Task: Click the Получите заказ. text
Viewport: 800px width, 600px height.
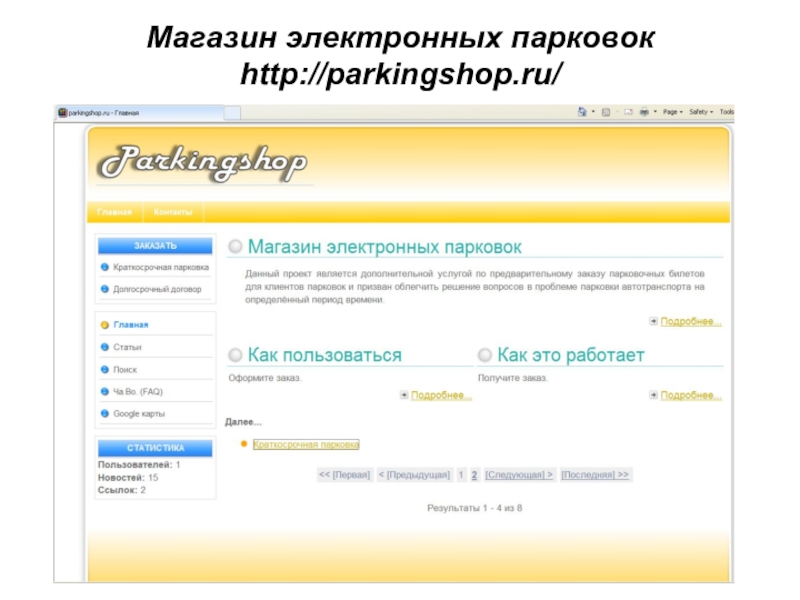Action: 513,378
